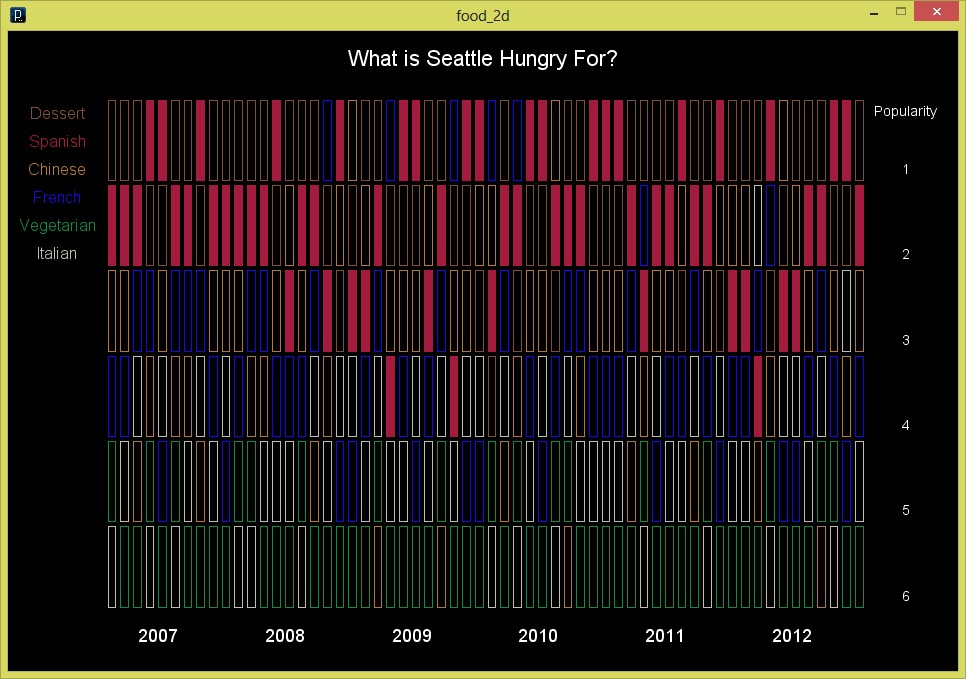Toggle the Chinese legend label
This screenshot has width=966, height=679.
57,170
